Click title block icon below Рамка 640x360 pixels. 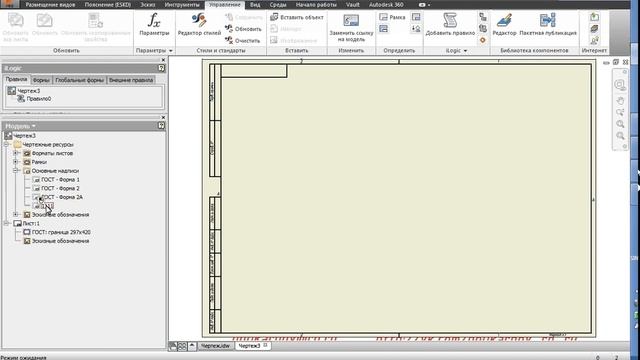point(383,29)
